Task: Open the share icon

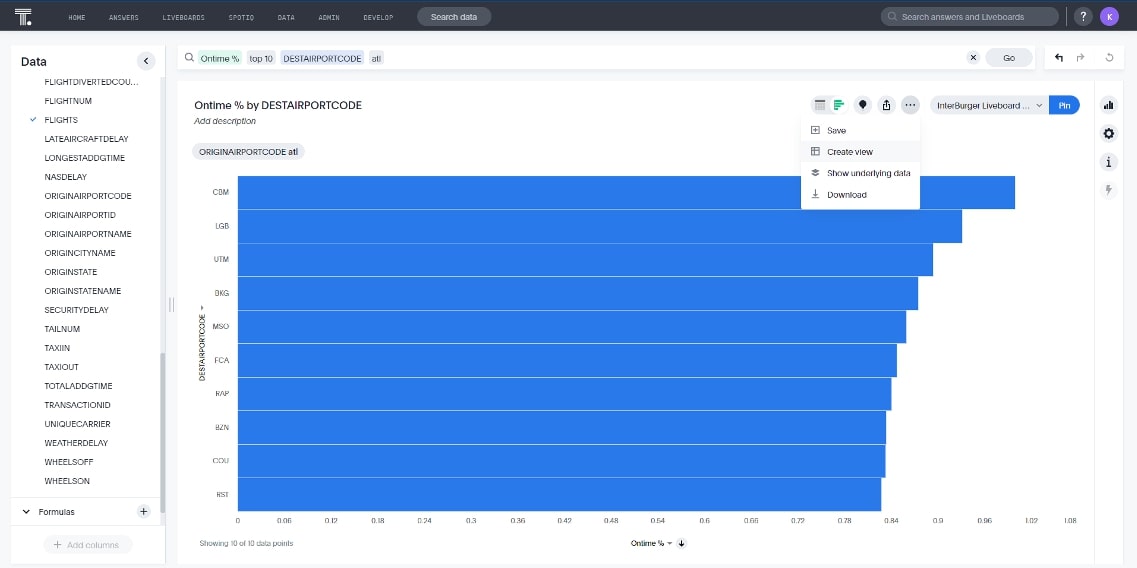Action: tap(887, 105)
